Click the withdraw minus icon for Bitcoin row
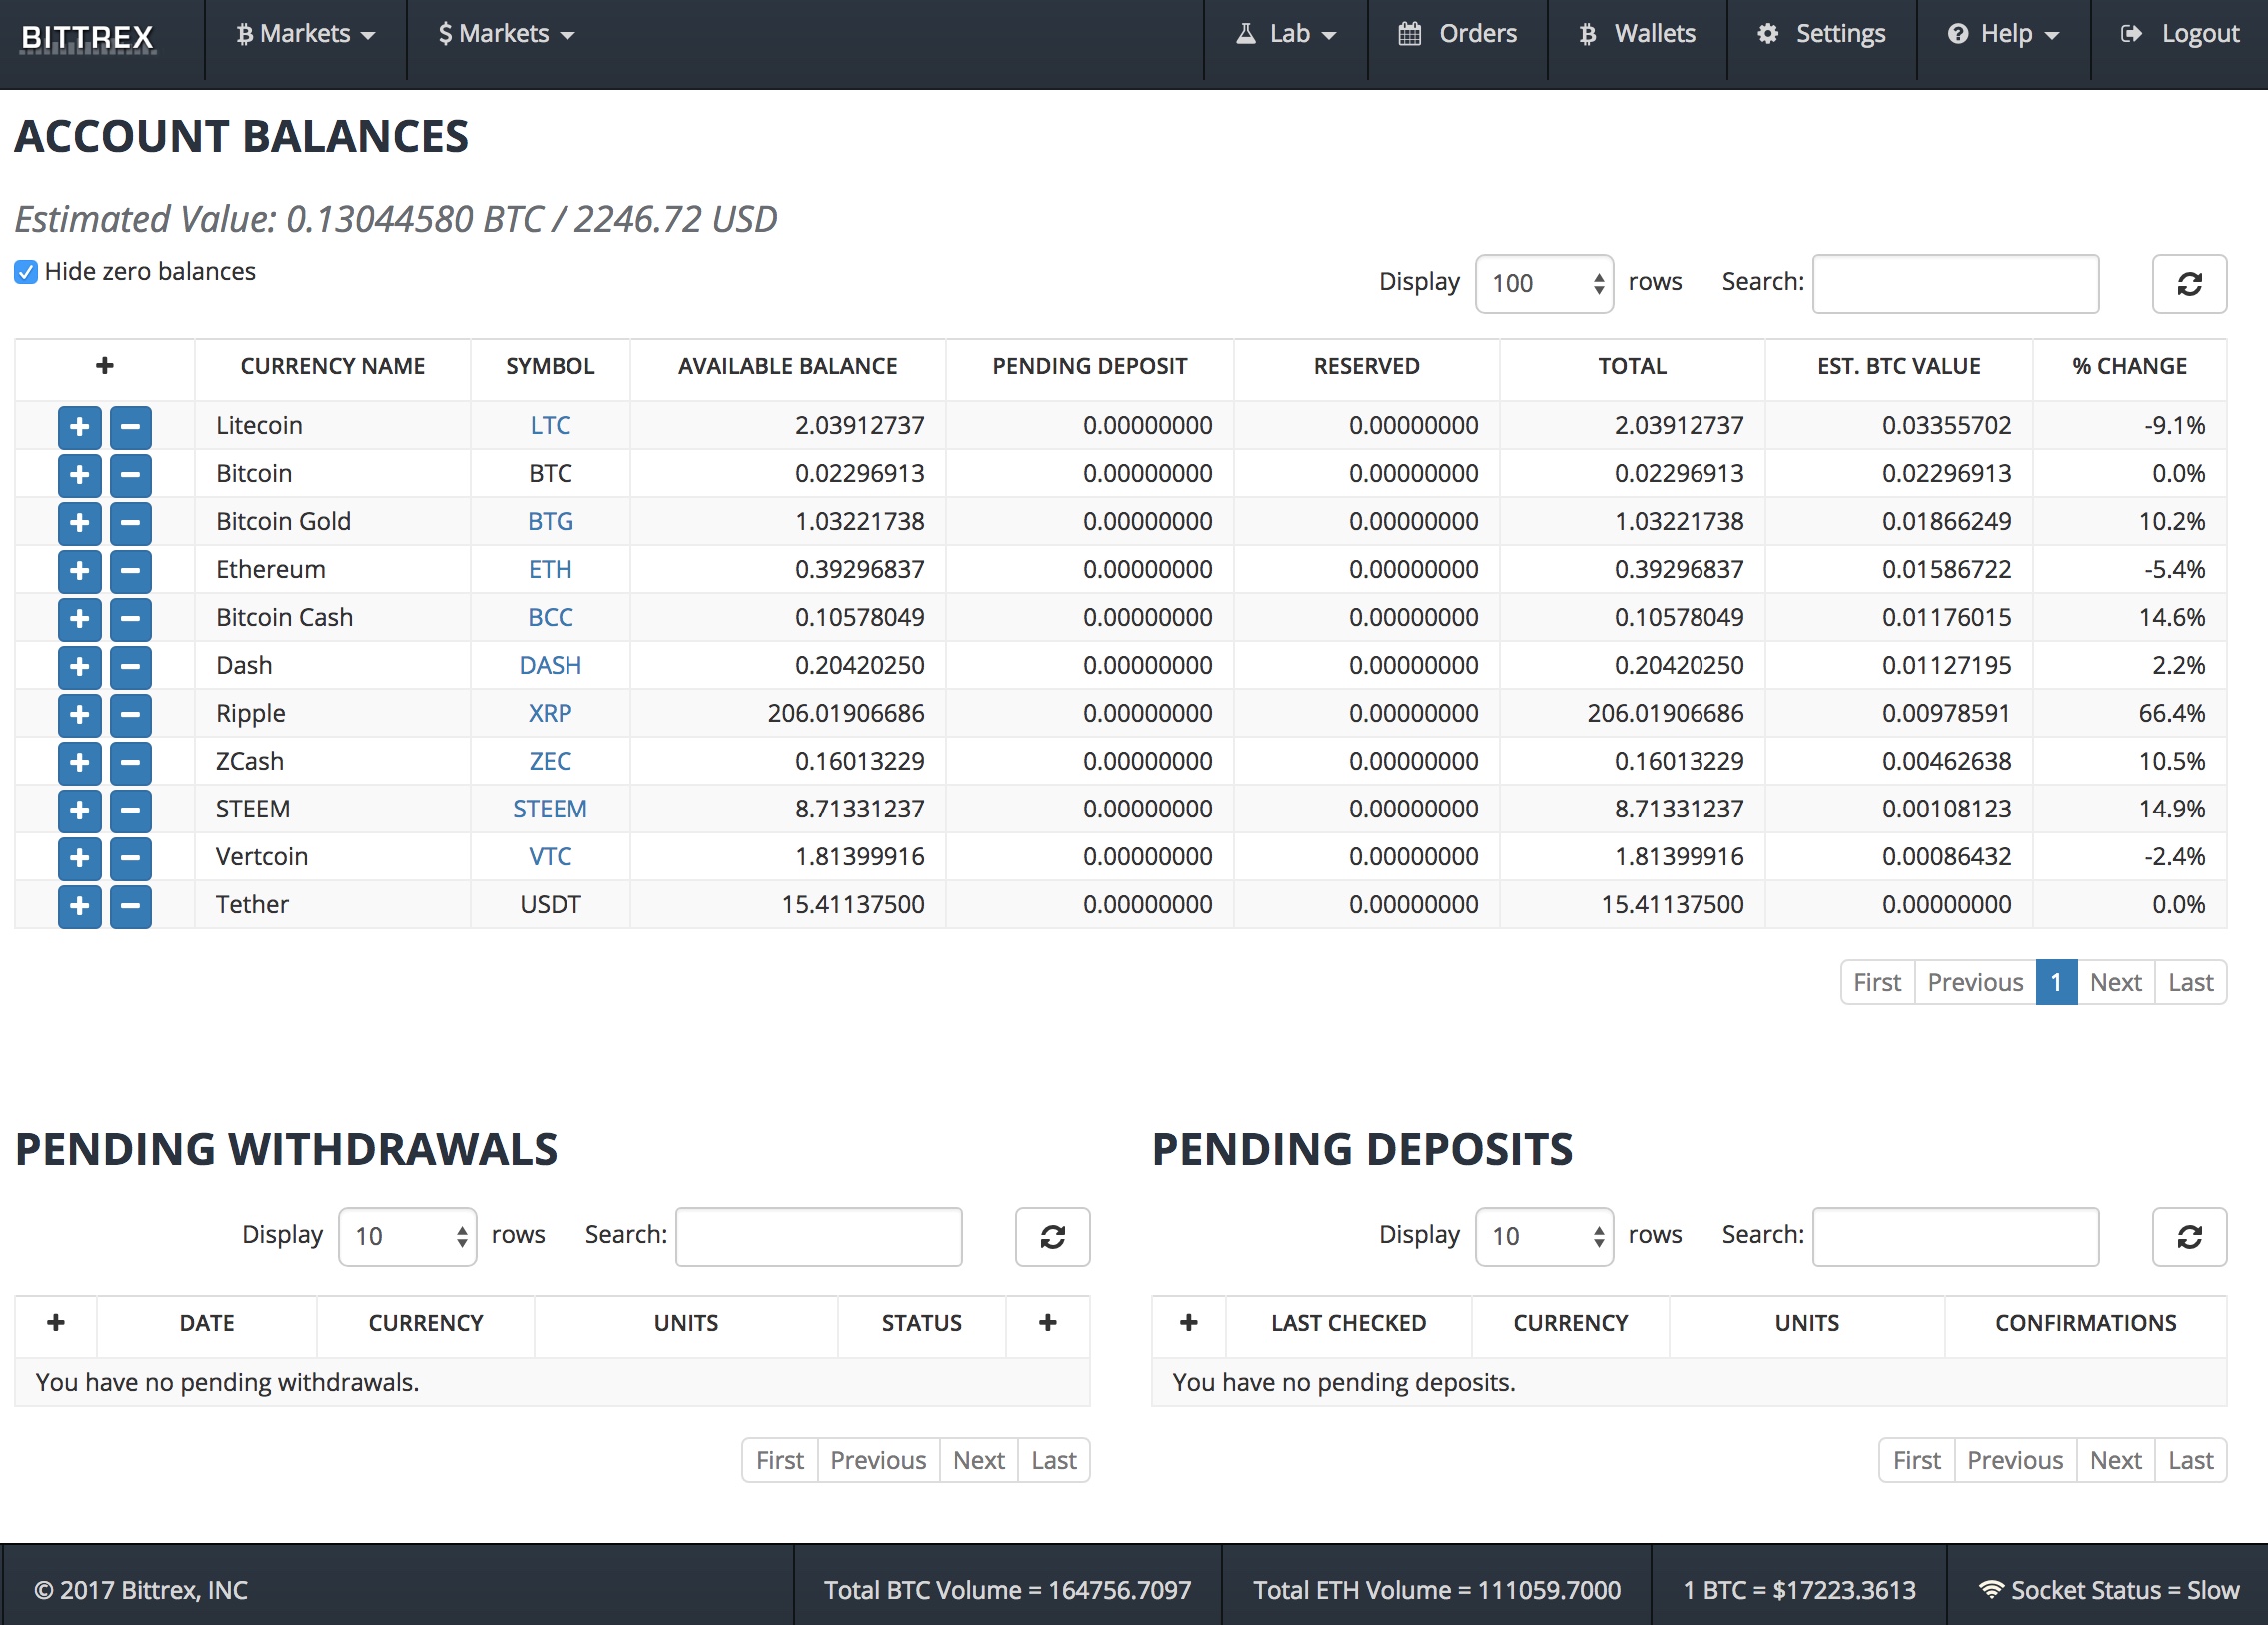The height and width of the screenshot is (1625, 2268). tap(130, 475)
